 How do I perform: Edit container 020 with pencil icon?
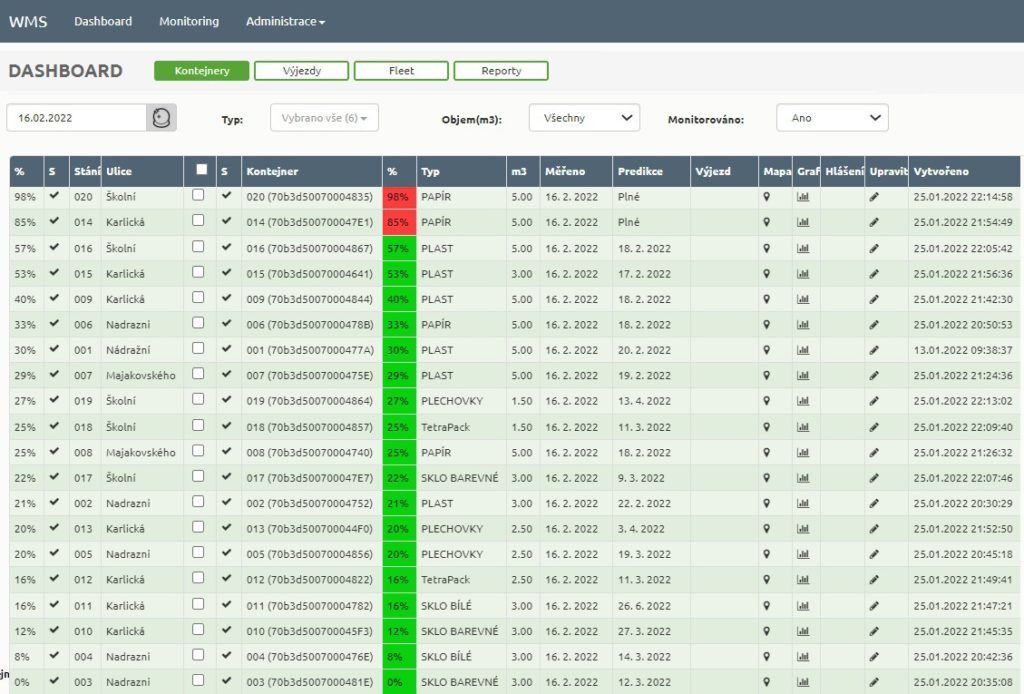[874, 197]
